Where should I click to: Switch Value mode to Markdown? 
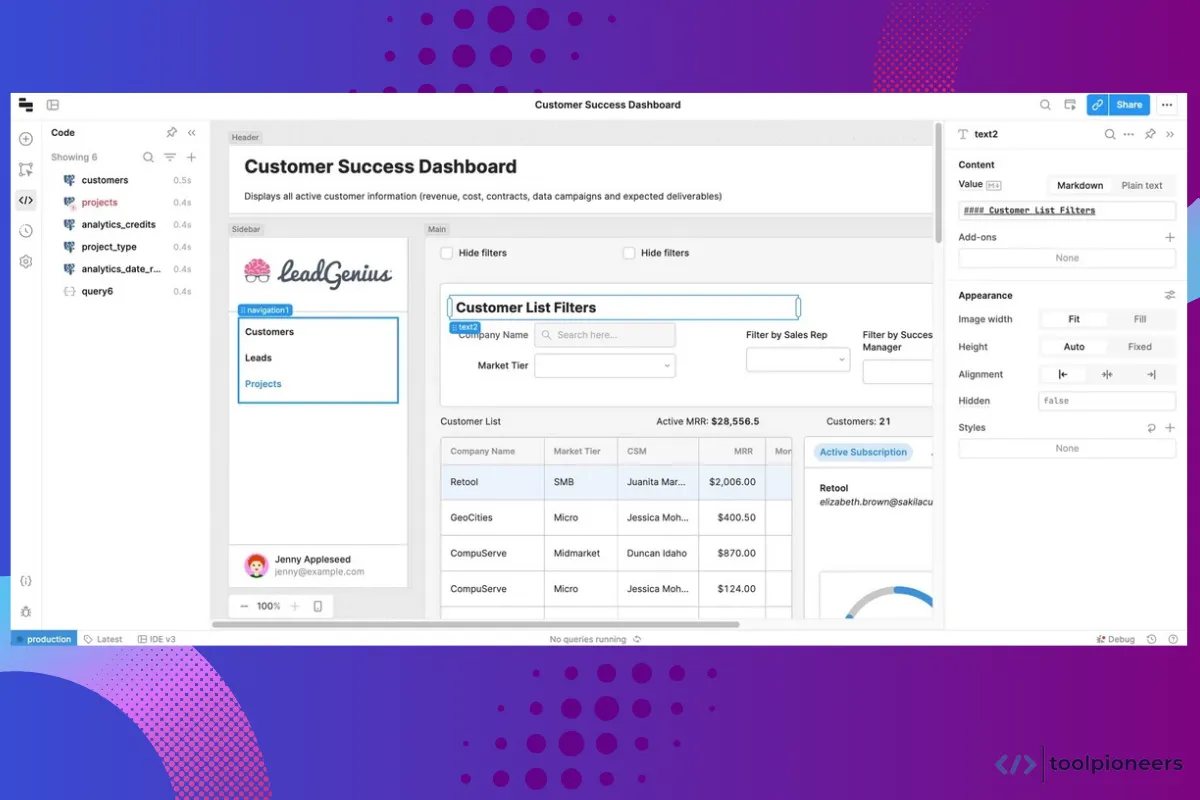point(1080,186)
